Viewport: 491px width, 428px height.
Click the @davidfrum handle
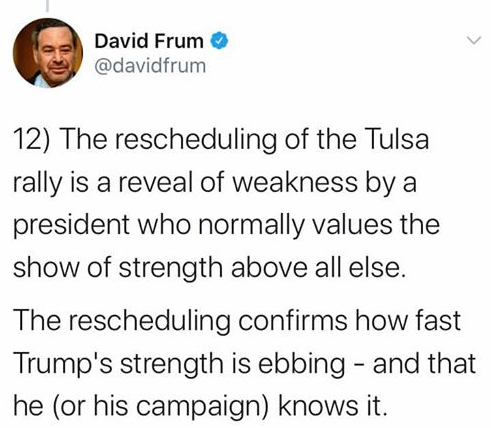pos(150,65)
